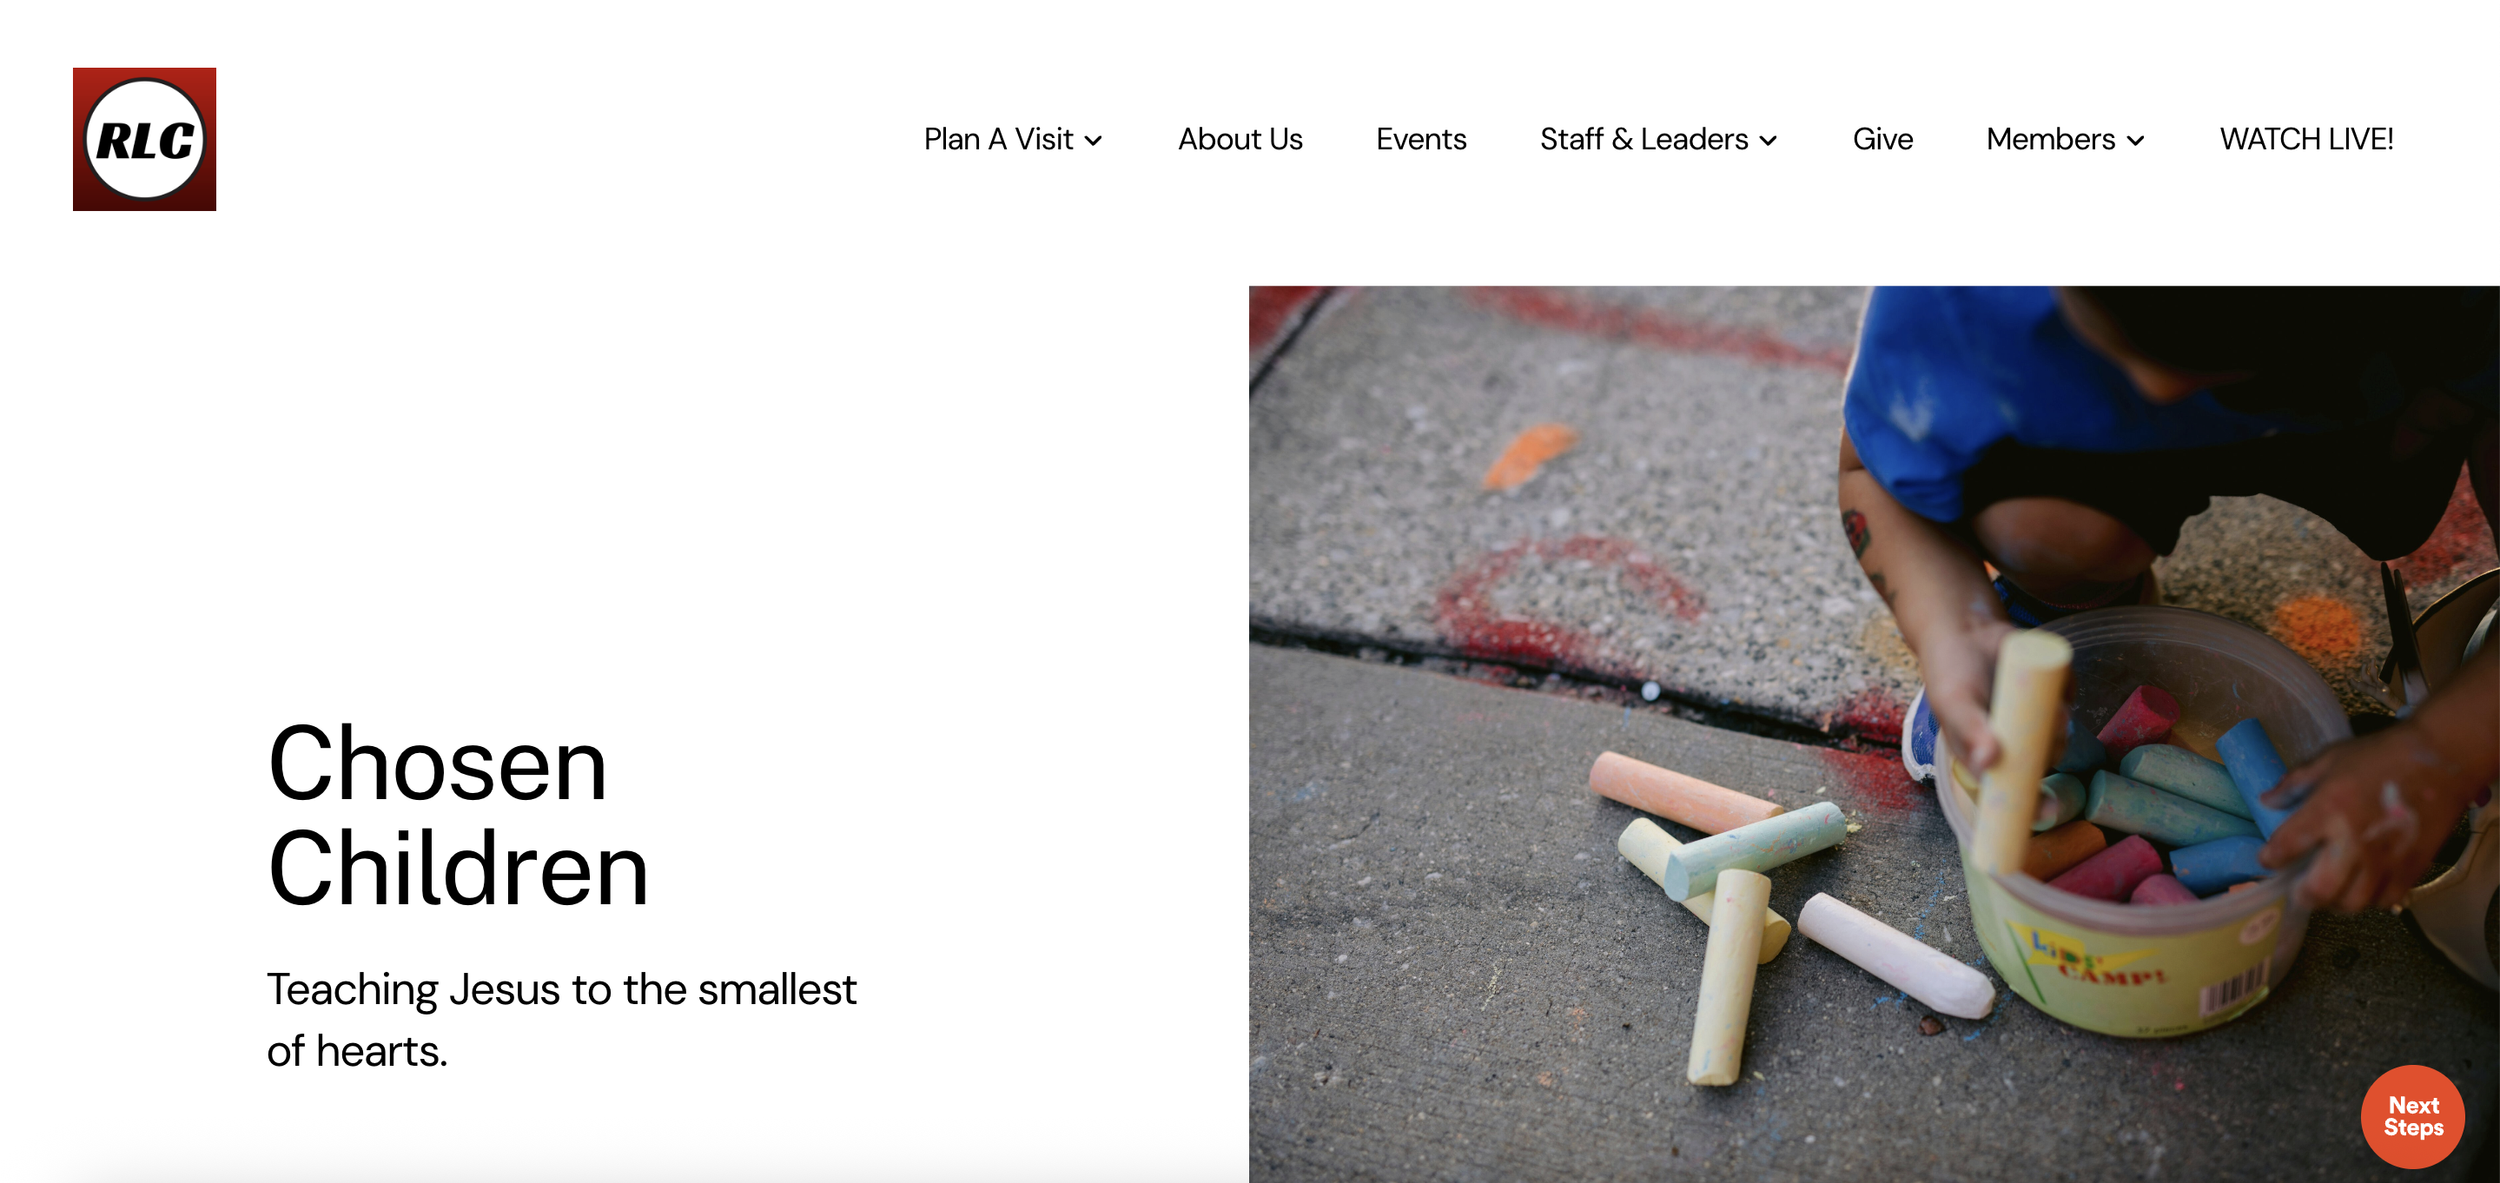Click the sidewalk chalk hero image

coord(1874,734)
